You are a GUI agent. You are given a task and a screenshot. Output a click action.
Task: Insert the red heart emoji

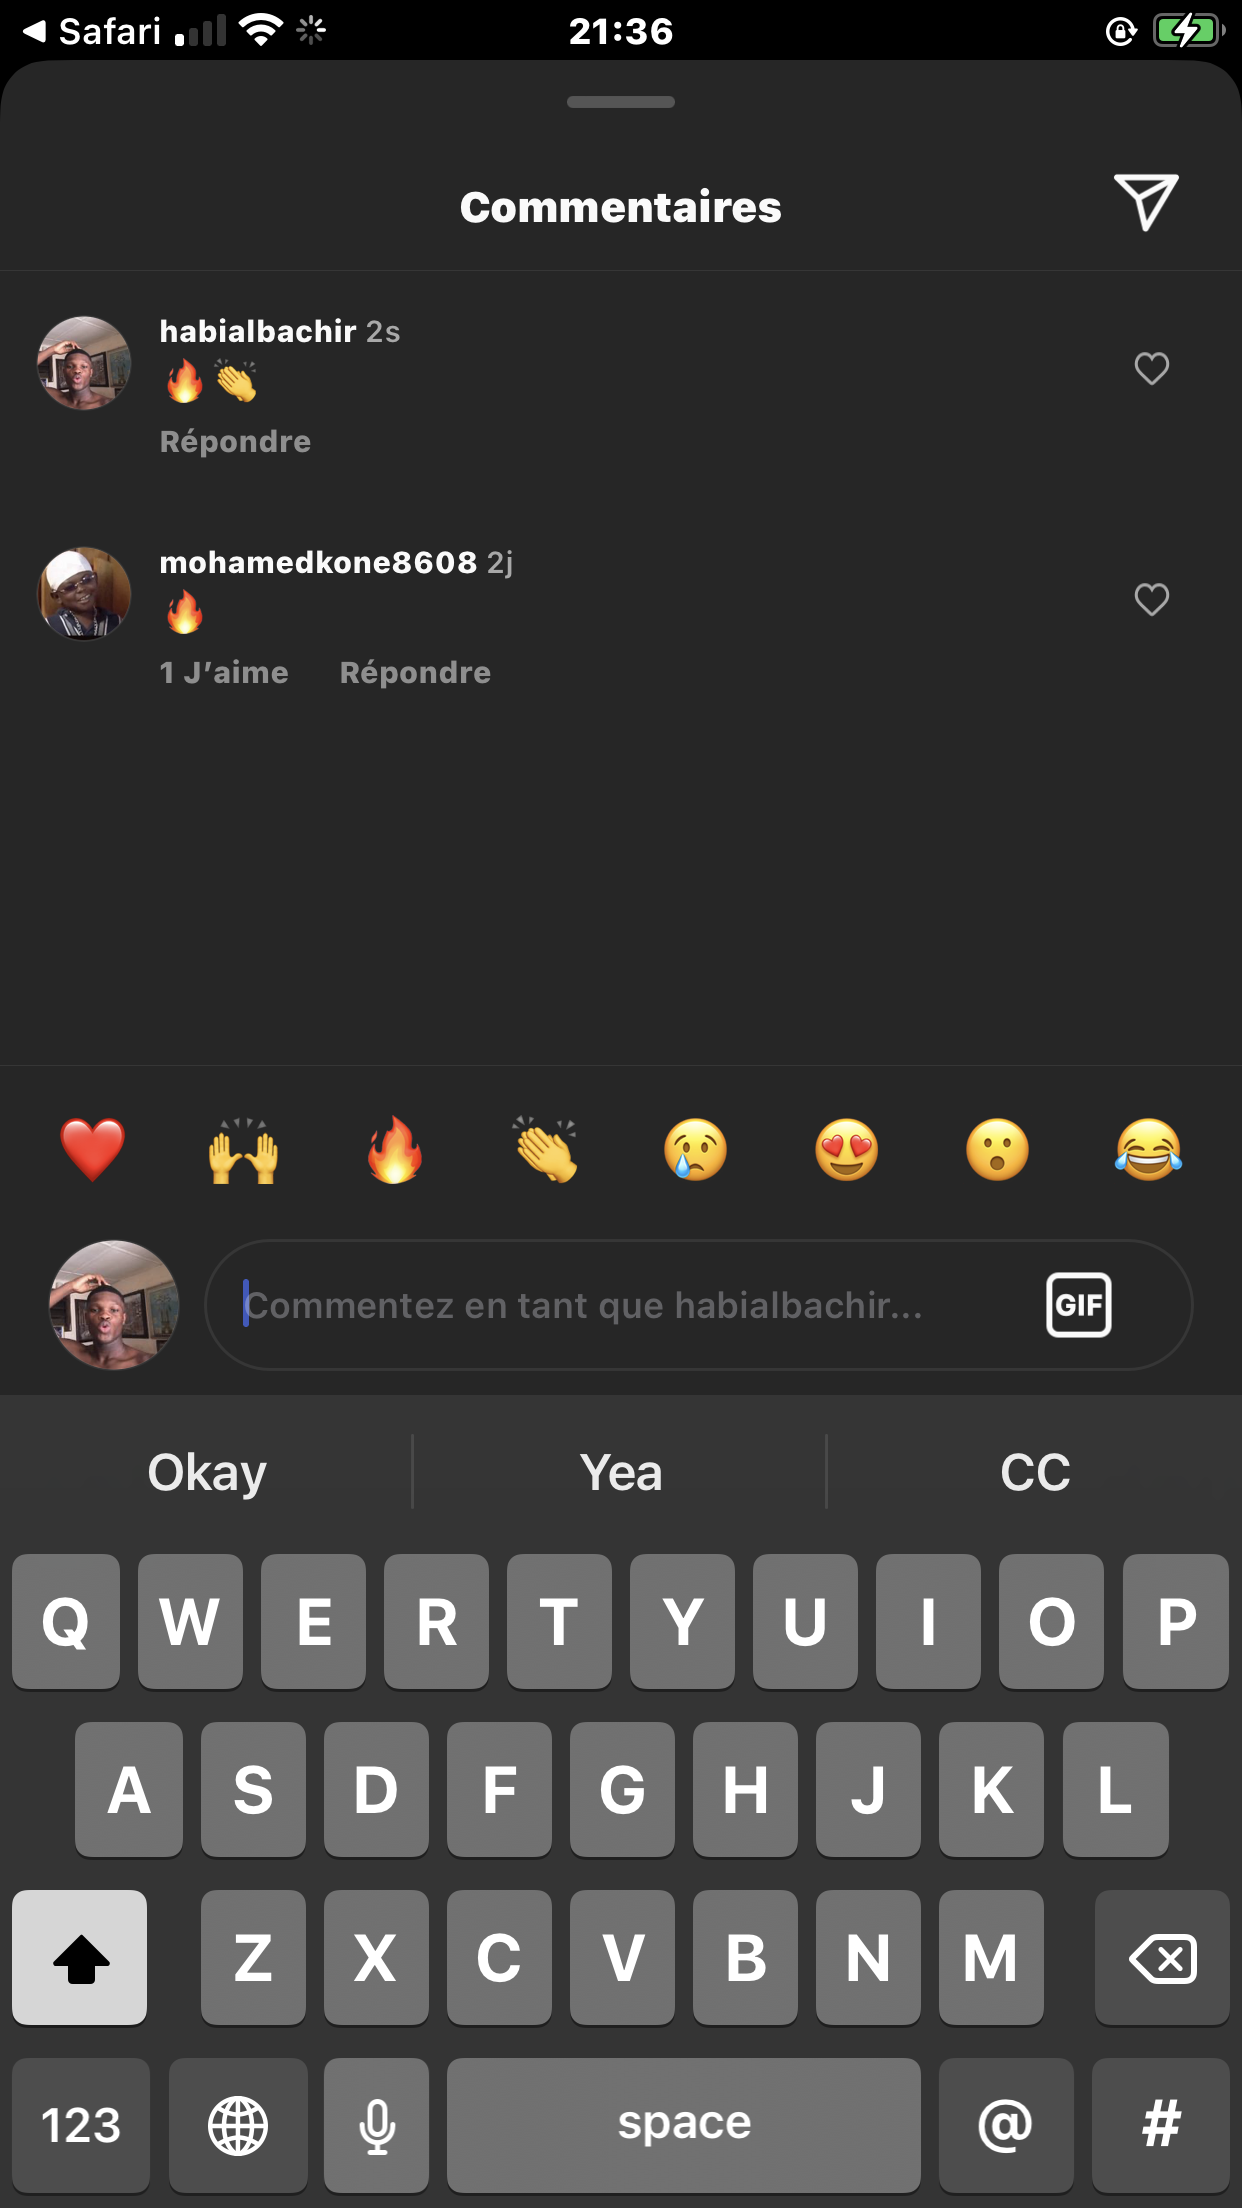93,1150
